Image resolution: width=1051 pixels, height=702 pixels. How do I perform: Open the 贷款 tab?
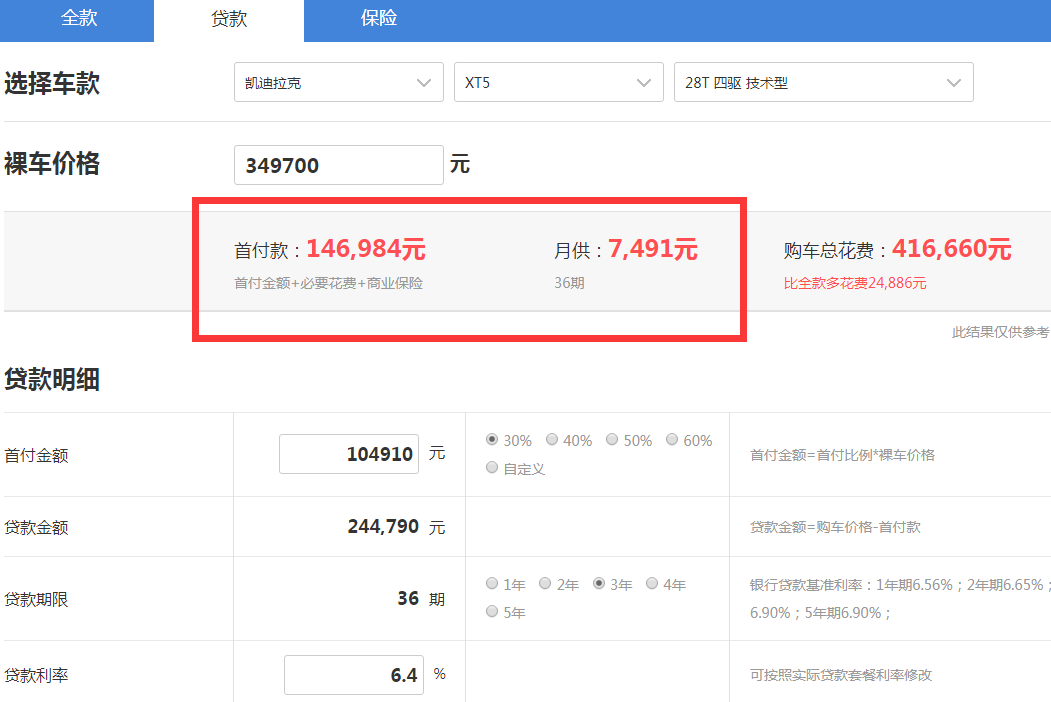tap(229, 19)
